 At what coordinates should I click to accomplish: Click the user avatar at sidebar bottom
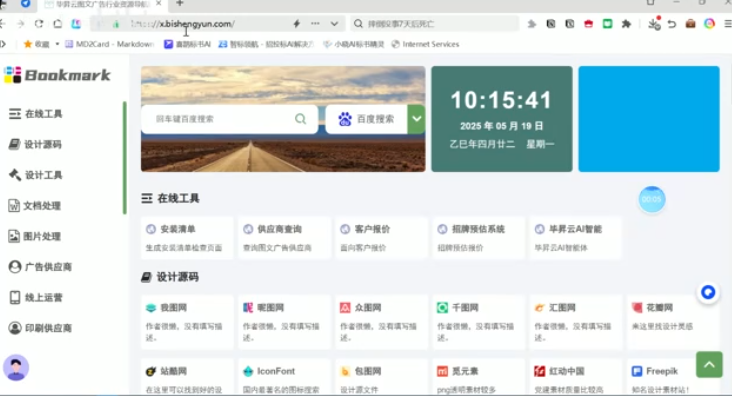click(16, 368)
